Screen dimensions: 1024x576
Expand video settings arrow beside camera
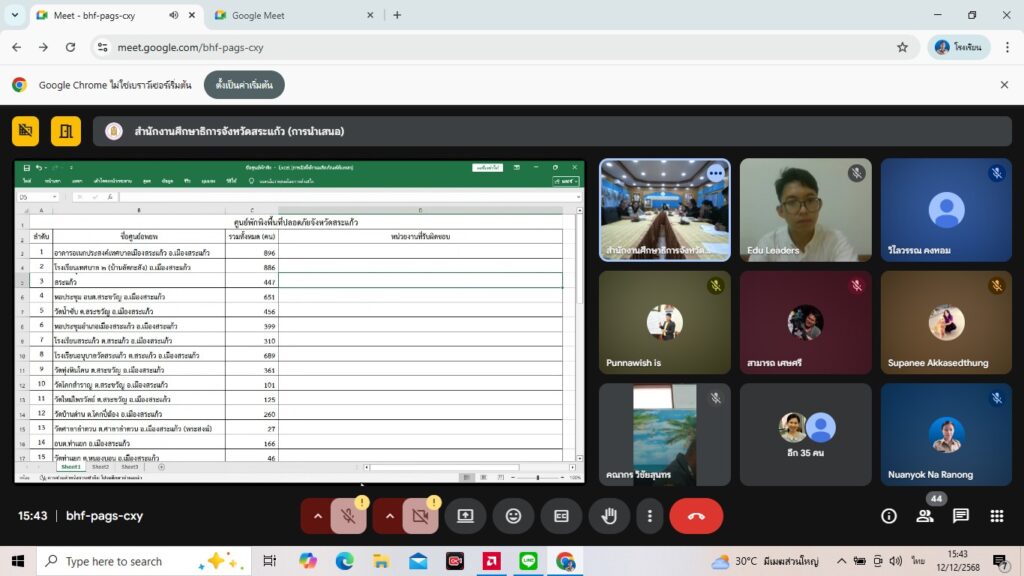click(390, 516)
